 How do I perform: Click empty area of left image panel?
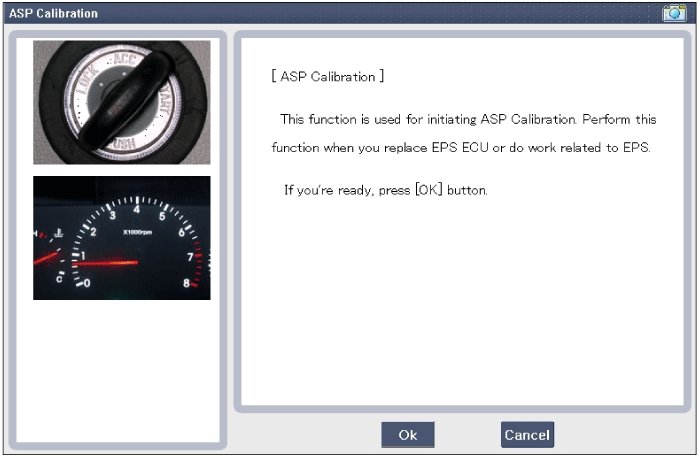coord(121,370)
